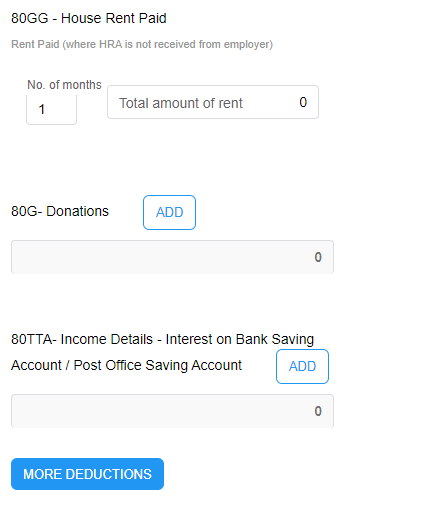Add a donation under 80G- Donations

[x=169, y=212]
